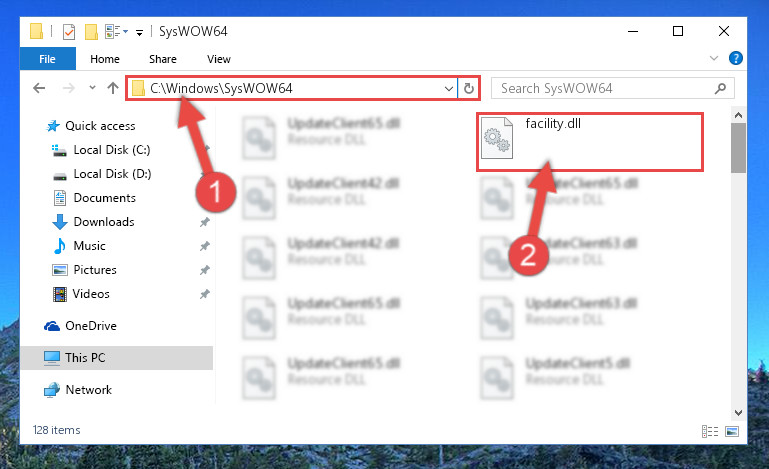Click the Back navigation arrow
Screen dimensions: 769x469
(39, 88)
